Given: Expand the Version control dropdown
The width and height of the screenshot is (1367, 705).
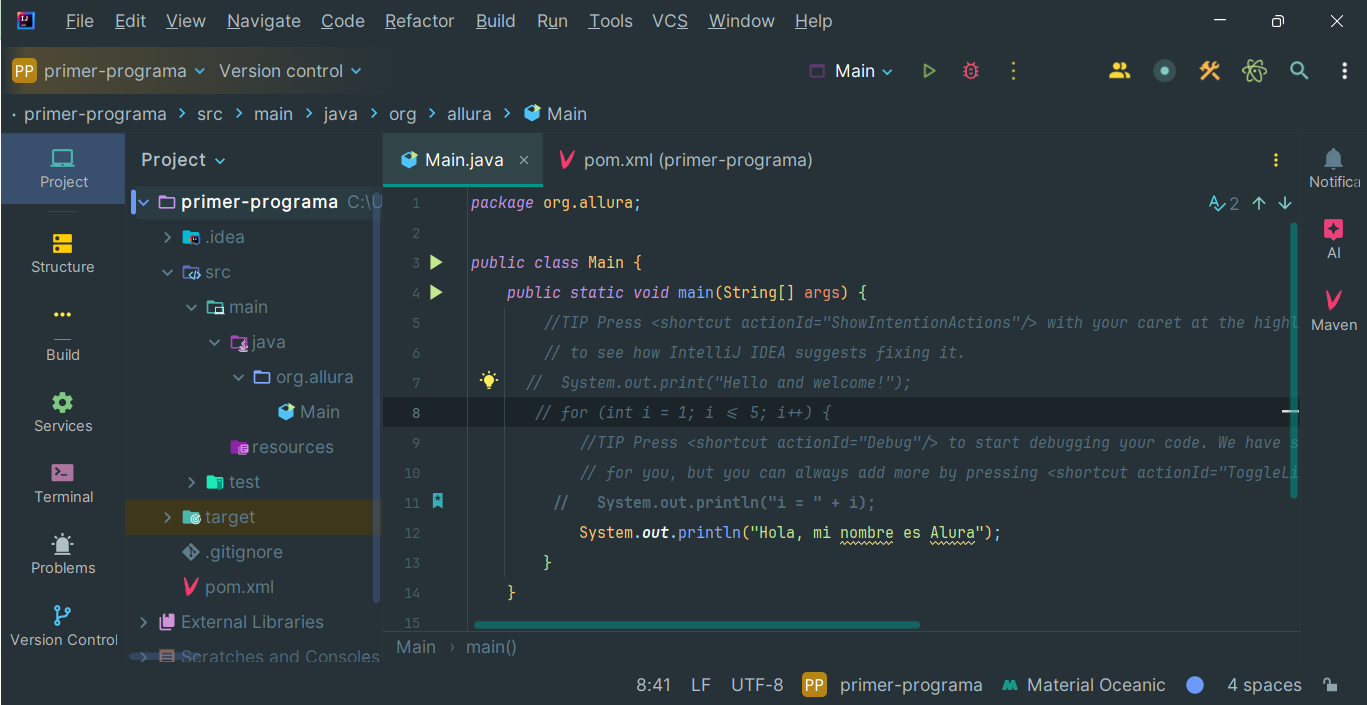Looking at the screenshot, I should 290,71.
